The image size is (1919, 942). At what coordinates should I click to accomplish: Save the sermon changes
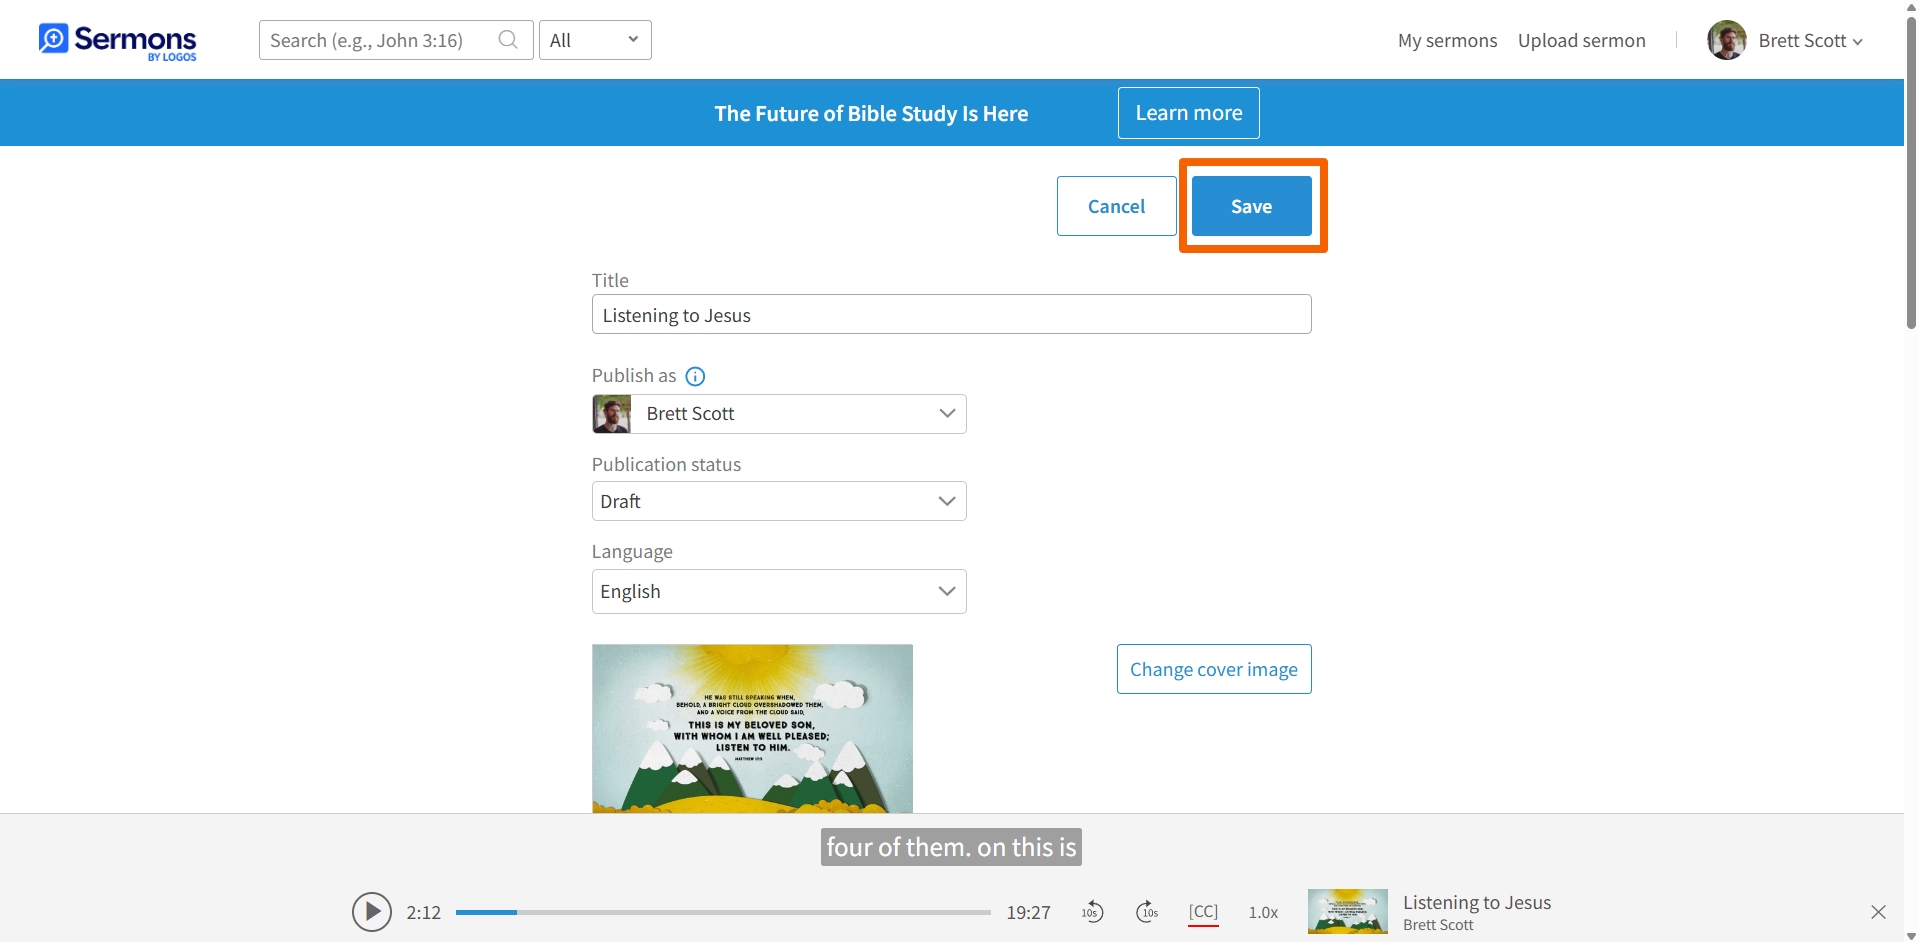coord(1251,206)
